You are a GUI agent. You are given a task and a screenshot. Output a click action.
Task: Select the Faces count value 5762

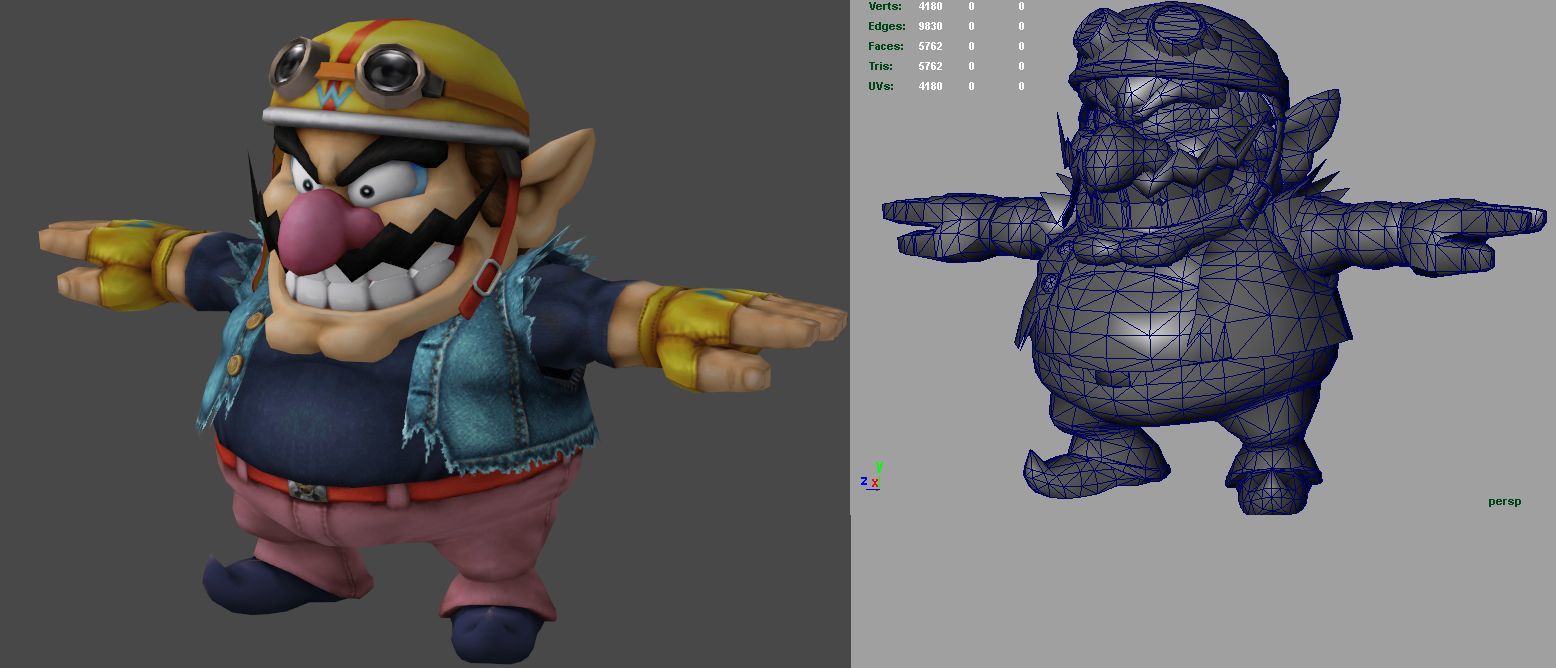930,46
